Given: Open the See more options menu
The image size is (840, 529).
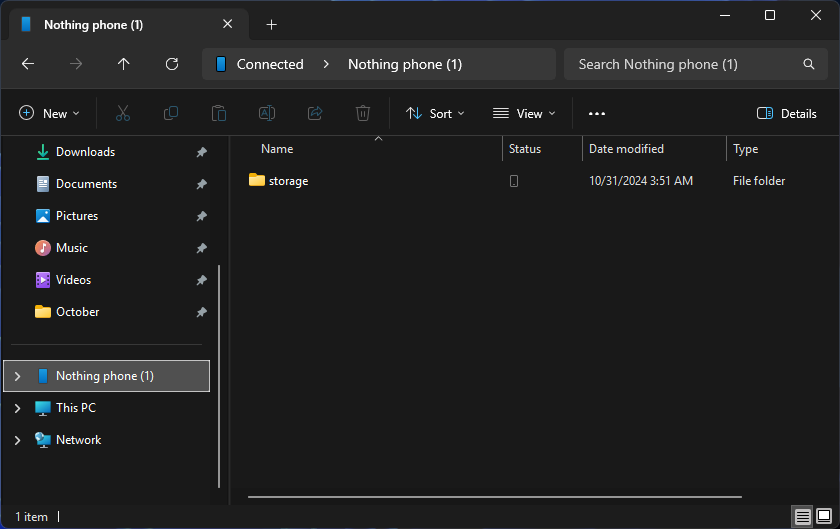Looking at the screenshot, I should [597, 114].
